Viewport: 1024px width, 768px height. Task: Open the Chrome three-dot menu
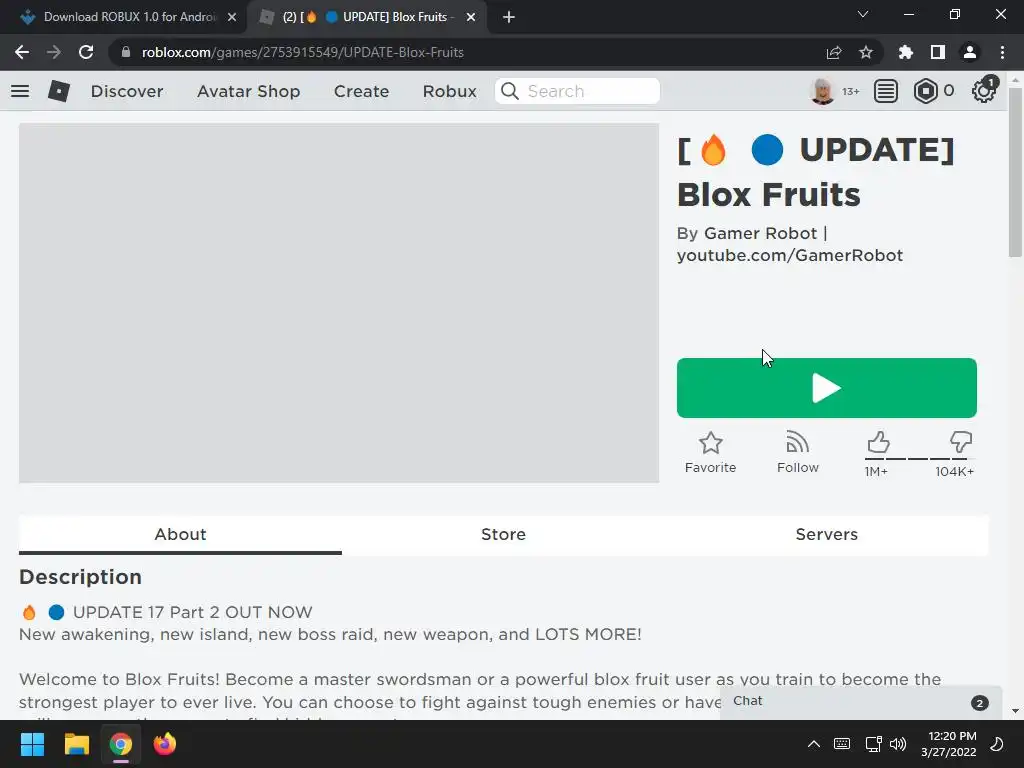click(x=1002, y=52)
